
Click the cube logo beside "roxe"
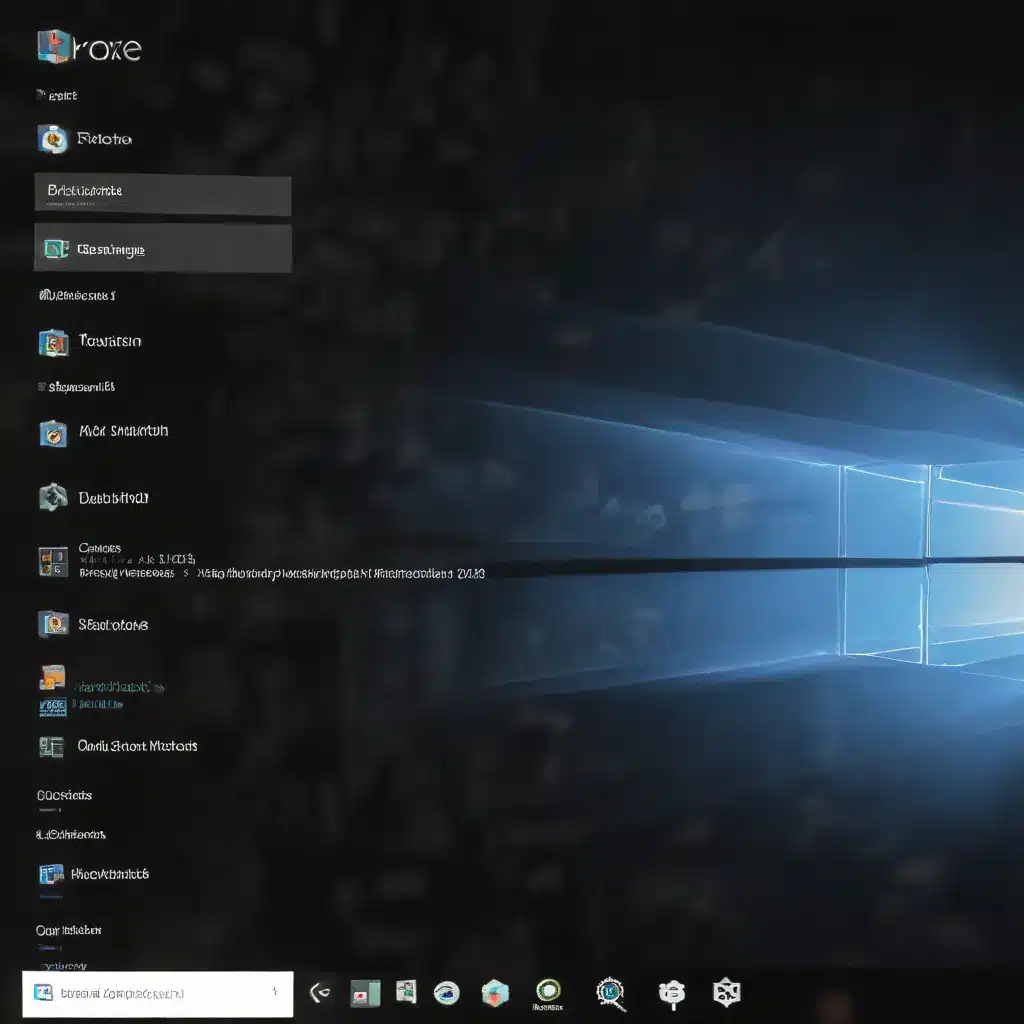54,47
